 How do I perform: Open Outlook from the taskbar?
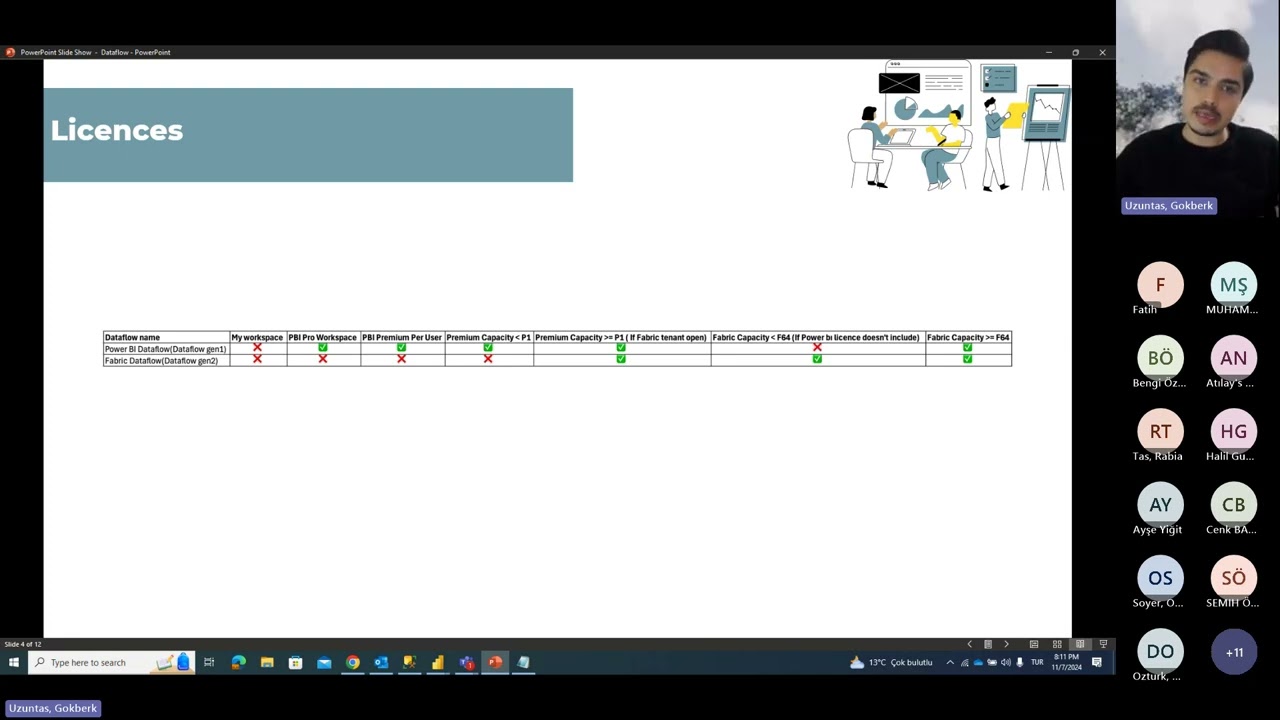(x=381, y=662)
